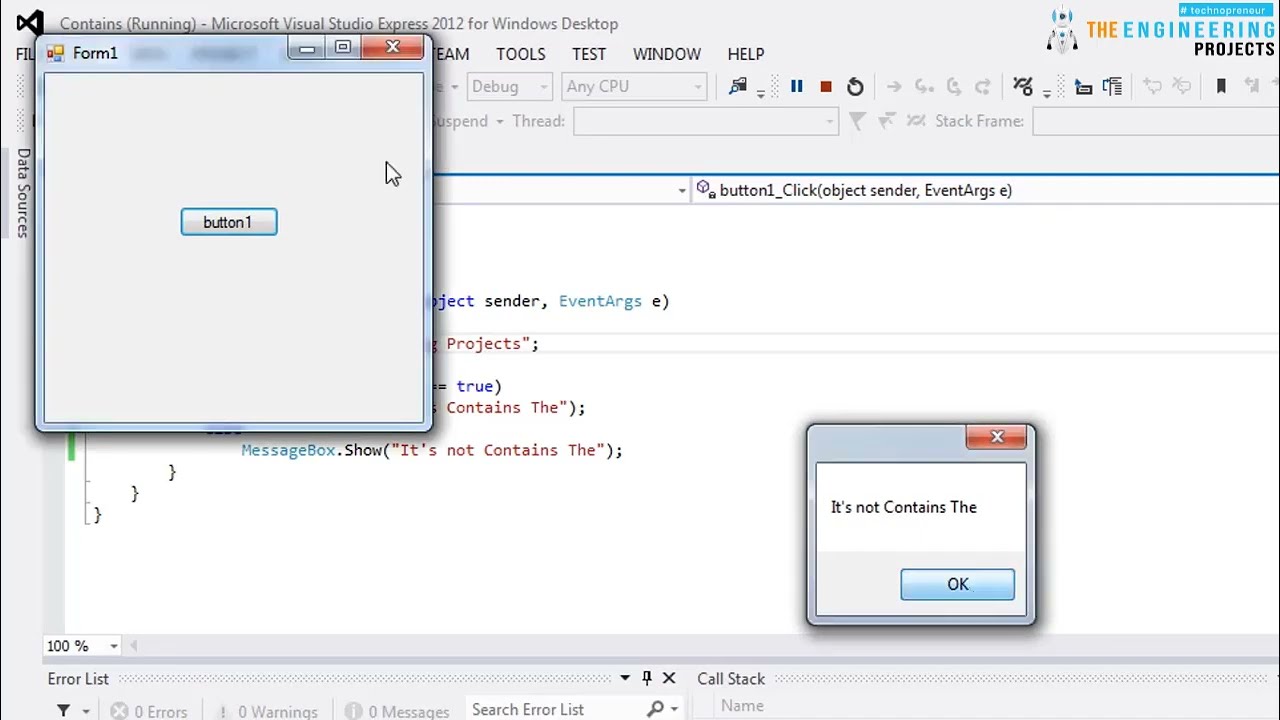1280x720 pixels.
Task: Click the EventArgs type in code
Action: point(600,301)
